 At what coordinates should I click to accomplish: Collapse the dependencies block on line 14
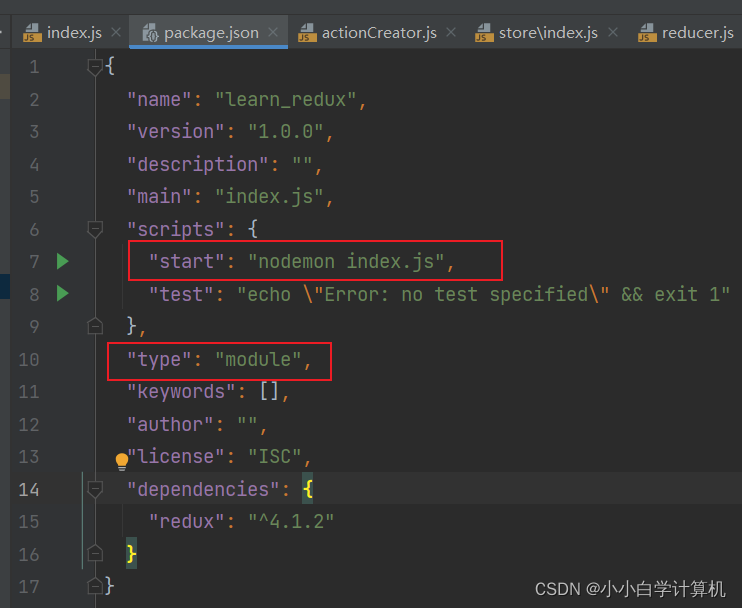coord(95,489)
